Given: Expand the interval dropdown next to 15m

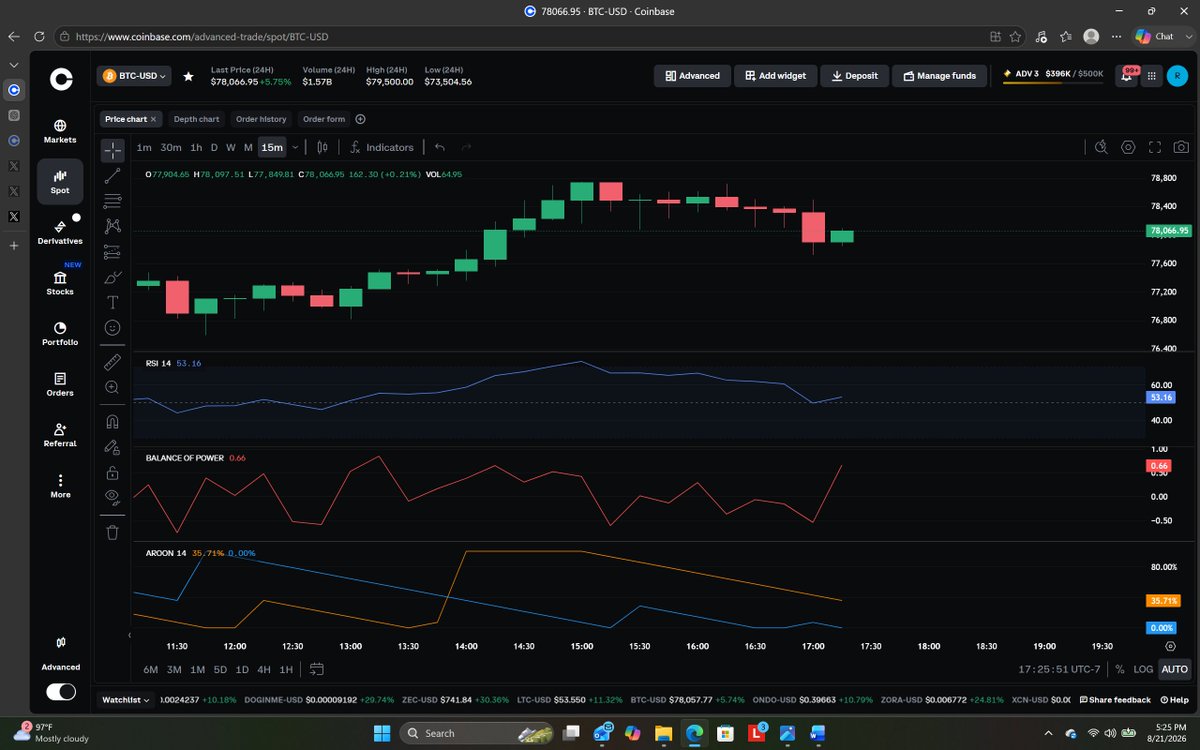Looking at the screenshot, I should [x=295, y=147].
